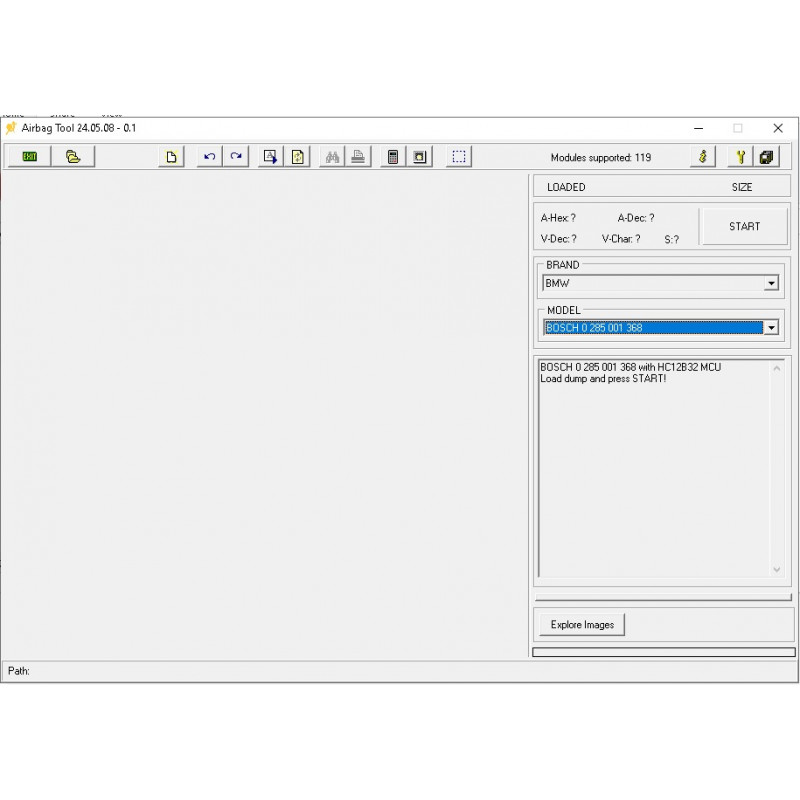Open the Calculator tool icon
The image size is (800, 800).
(393, 156)
